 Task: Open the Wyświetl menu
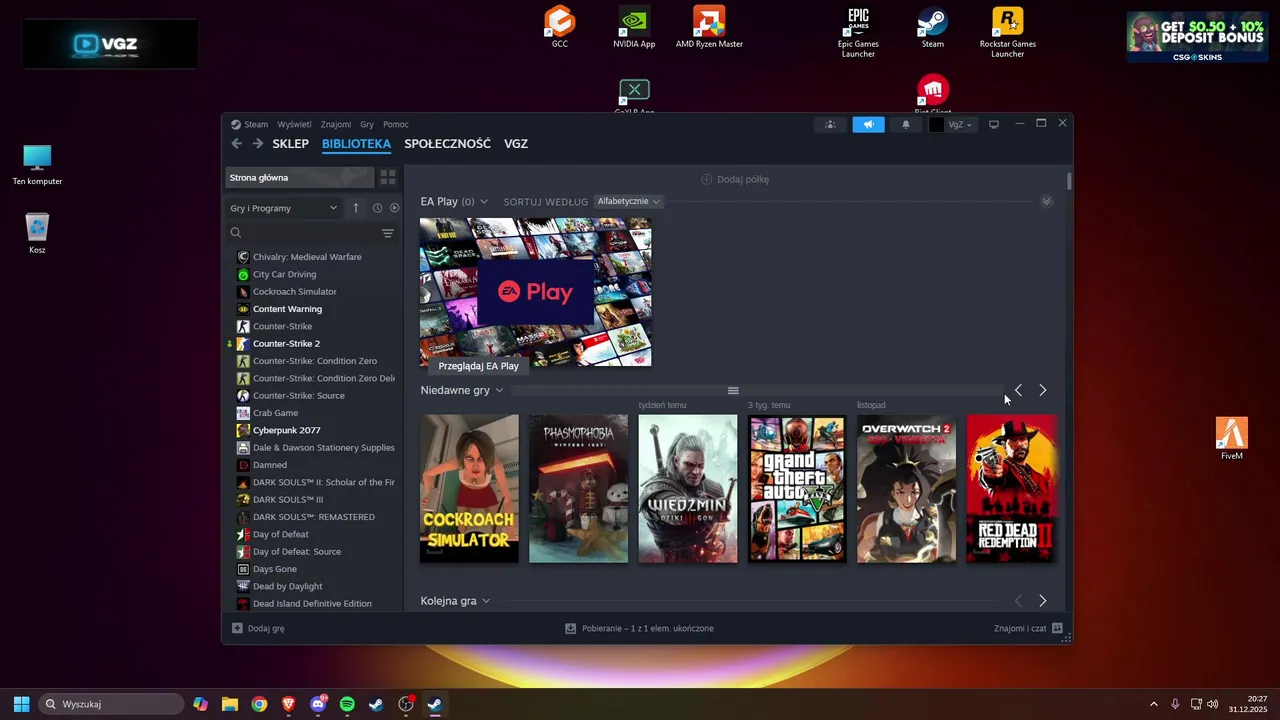coord(294,125)
